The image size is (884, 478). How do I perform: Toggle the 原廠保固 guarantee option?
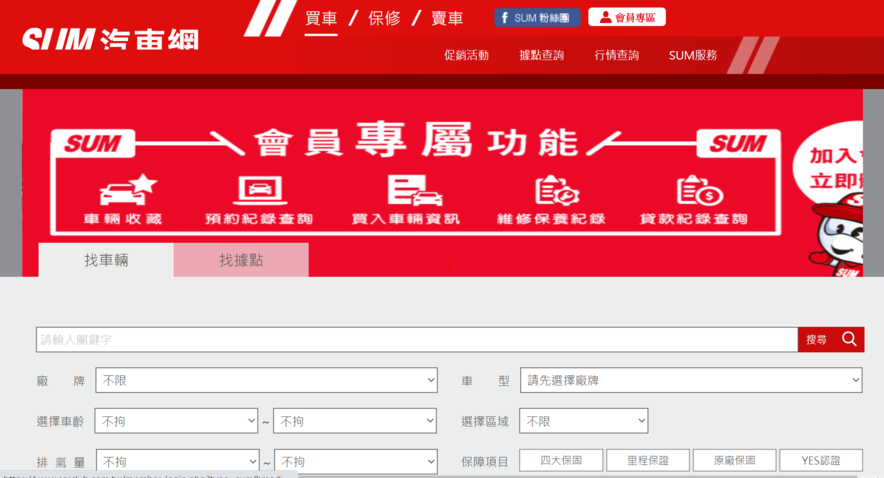pos(735,461)
